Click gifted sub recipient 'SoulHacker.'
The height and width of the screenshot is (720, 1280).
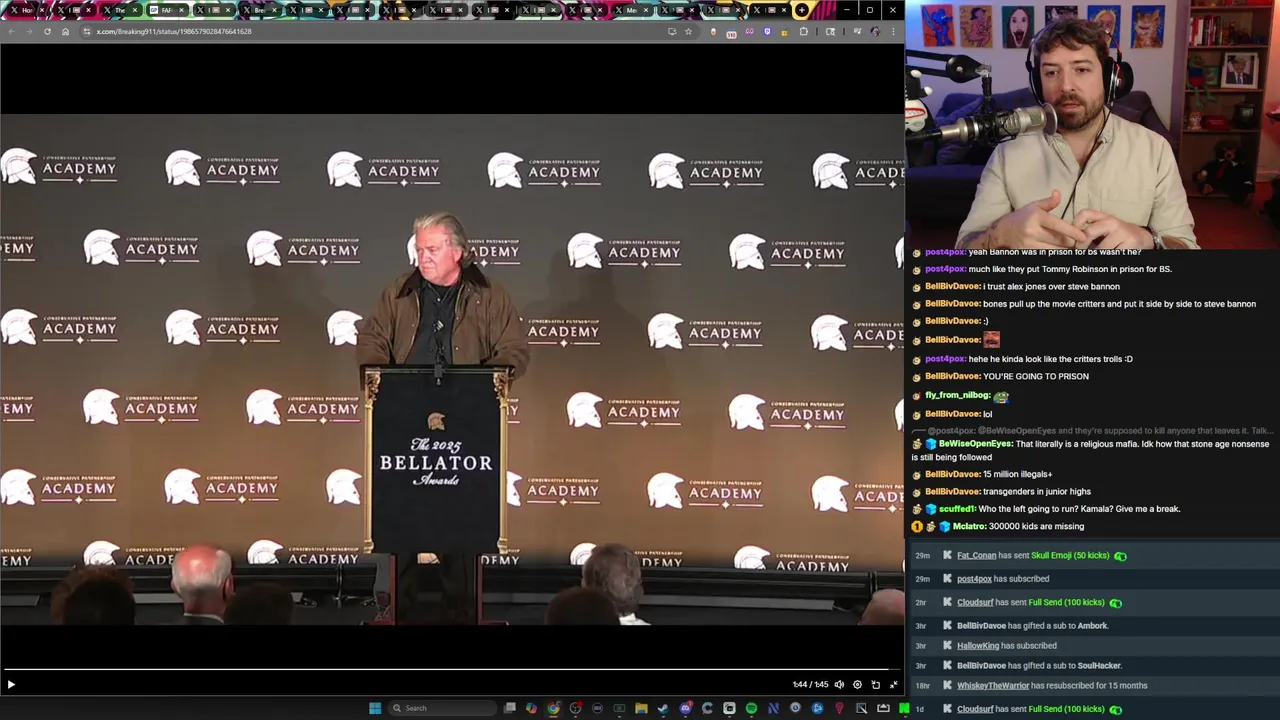click(x=1100, y=666)
